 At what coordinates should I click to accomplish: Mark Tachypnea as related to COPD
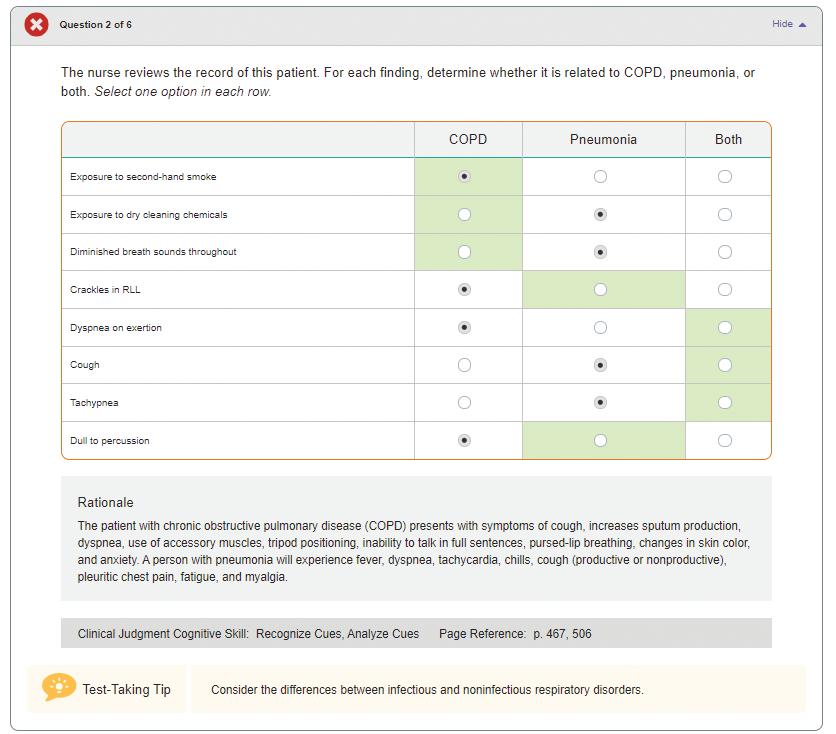464,403
